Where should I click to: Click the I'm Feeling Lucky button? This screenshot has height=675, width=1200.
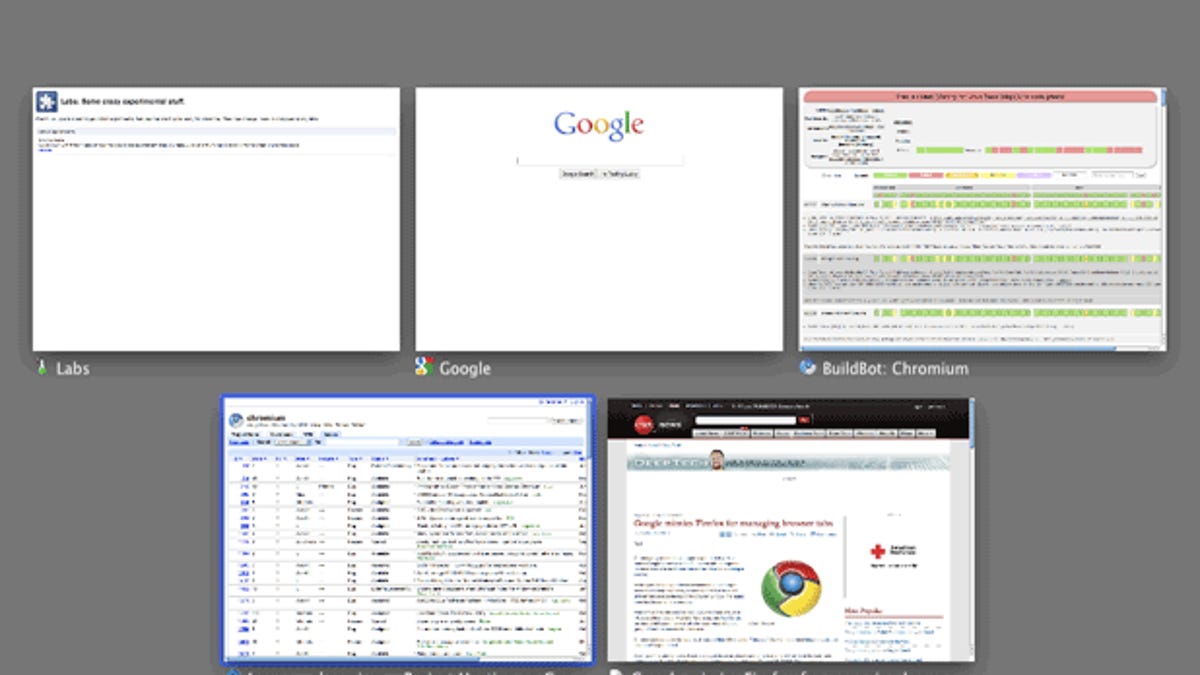(x=620, y=173)
